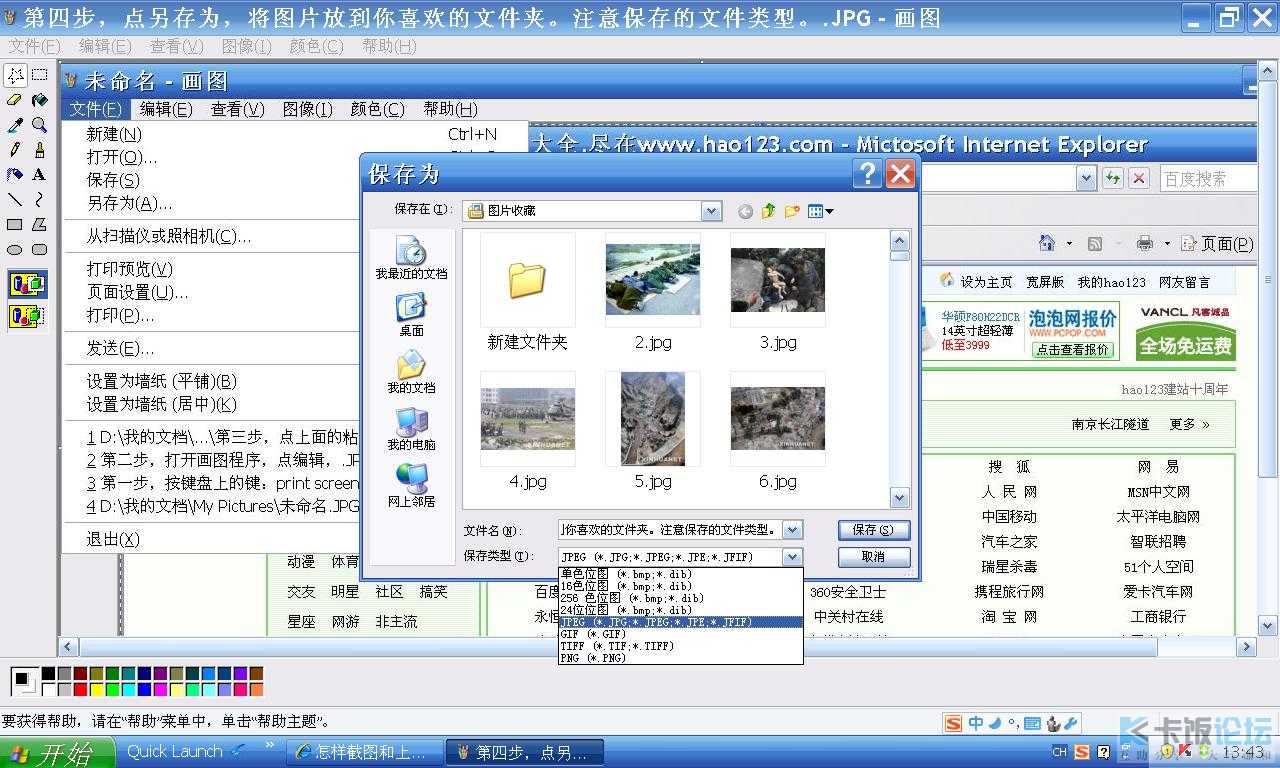Screen dimensions: 1280x768
Task: Click the IE red stop icon
Action: coord(1138,178)
